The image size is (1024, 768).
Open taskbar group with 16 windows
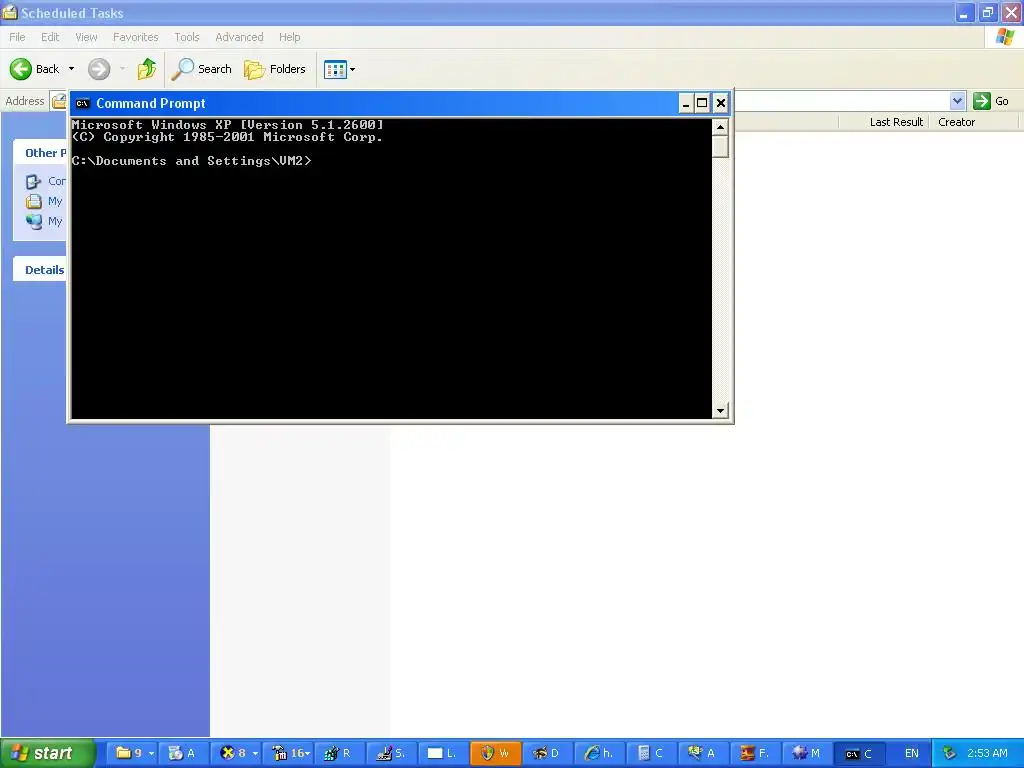pyautogui.click(x=288, y=754)
